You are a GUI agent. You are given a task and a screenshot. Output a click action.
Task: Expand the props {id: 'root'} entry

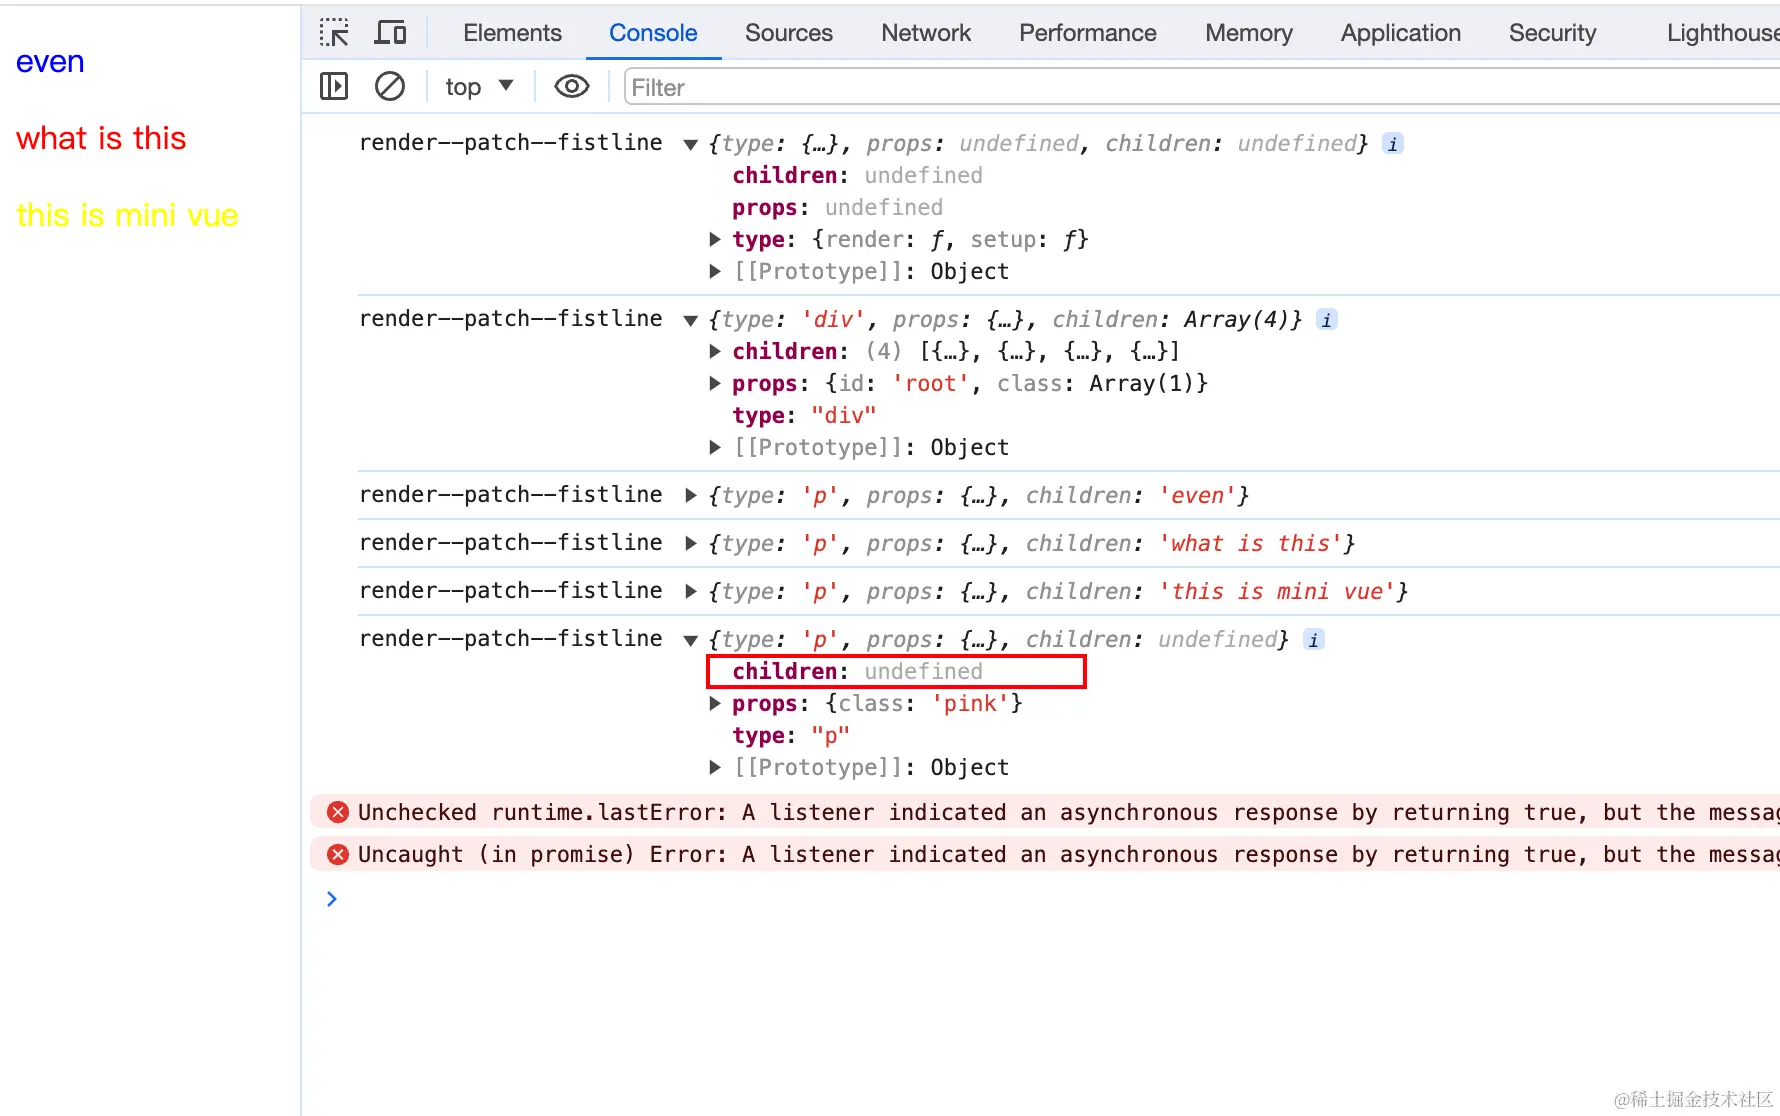715,383
